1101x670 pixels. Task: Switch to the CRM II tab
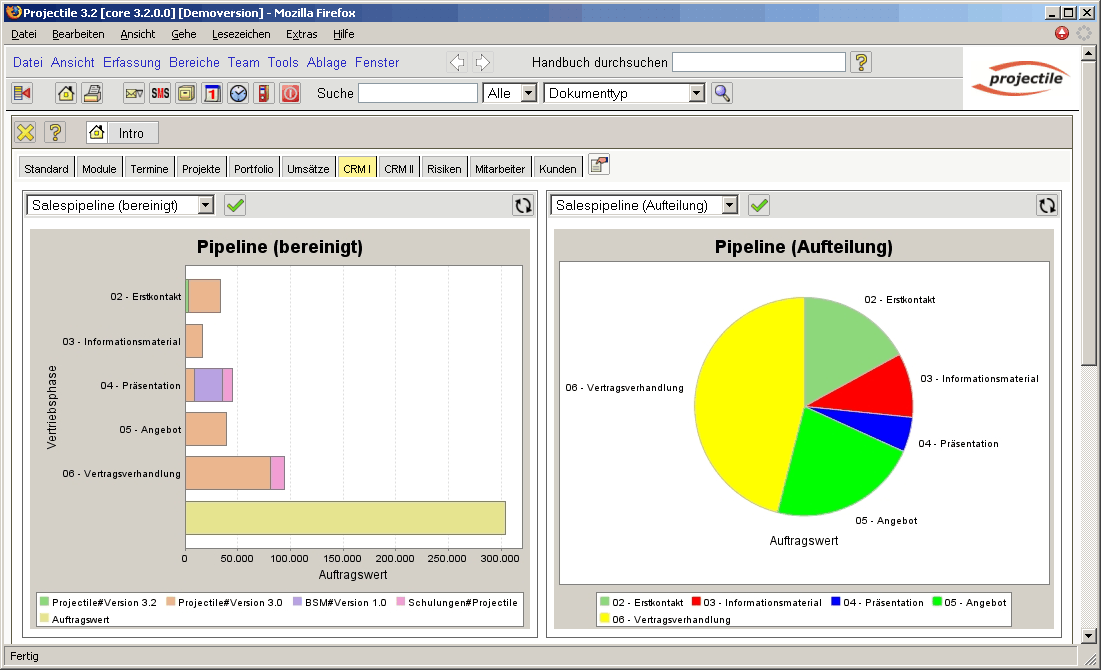pyautogui.click(x=399, y=169)
